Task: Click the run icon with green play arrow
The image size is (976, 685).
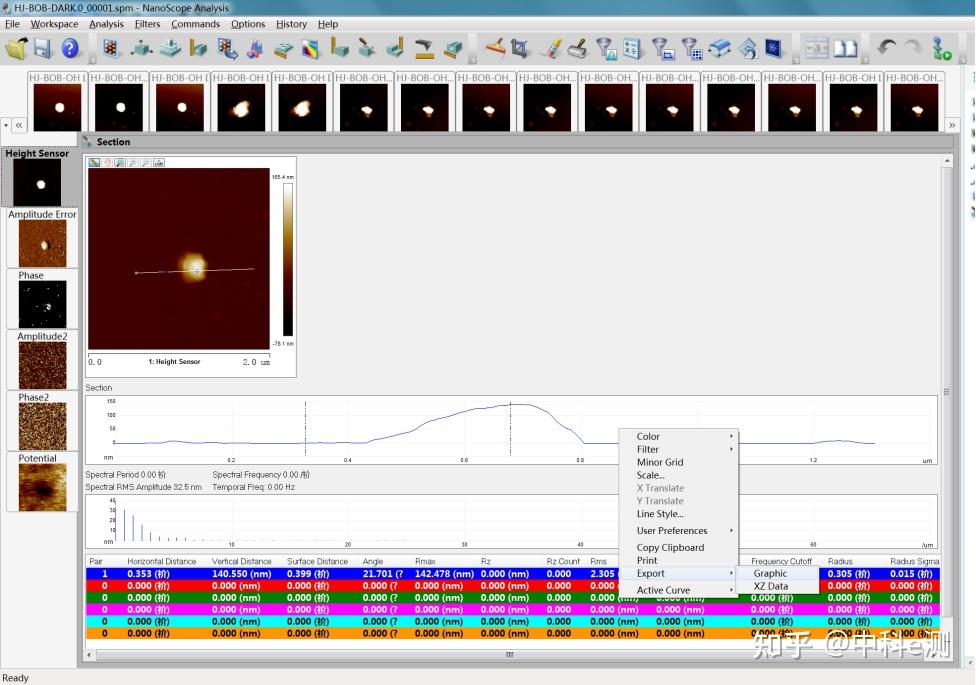Action: point(941,48)
